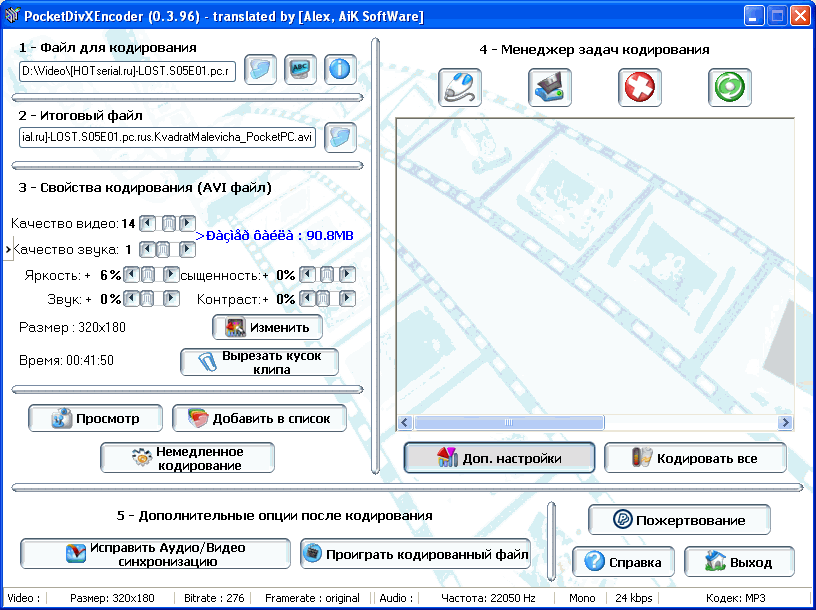Click the video quality slider thumb
Image resolution: width=816 pixels, height=610 pixels.
click(169, 224)
